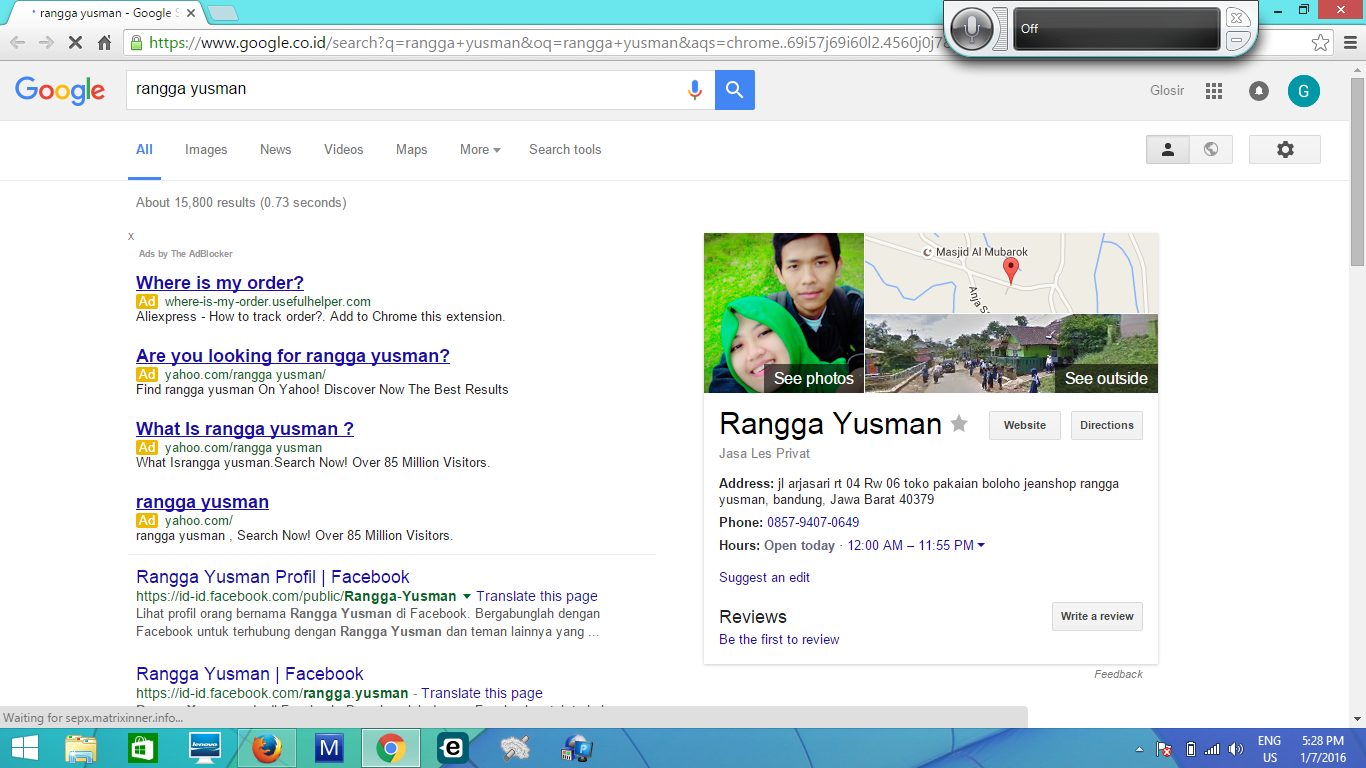Send Feedback on the knowledge panel
This screenshot has width=1366, height=768.
pyautogui.click(x=1118, y=674)
